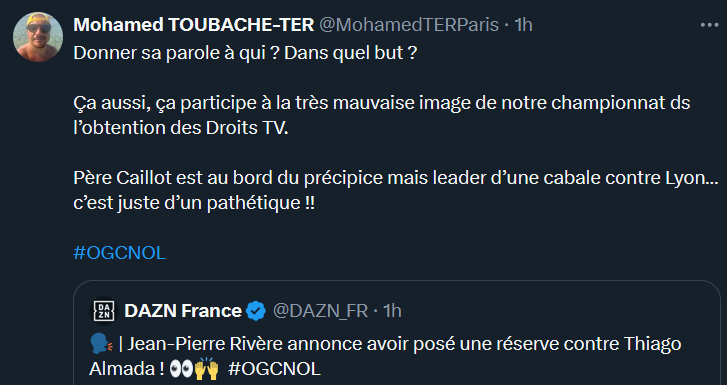
Task: Click the line 'Donner sa parole à qui ?'
Action: pyautogui.click(x=176, y=53)
